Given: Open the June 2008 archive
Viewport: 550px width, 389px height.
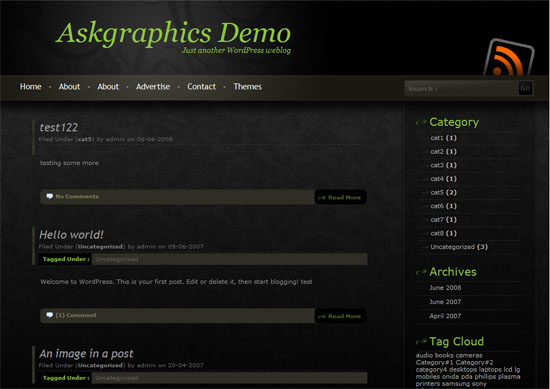Looking at the screenshot, I should coord(445,288).
